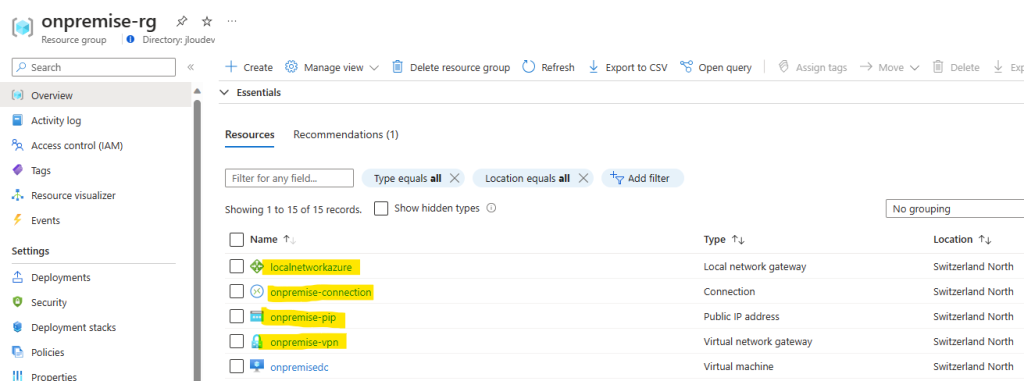Screen dimensions: 1024x381
Task: Click the Export to CSV download icon
Action: click(x=594, y=67)
